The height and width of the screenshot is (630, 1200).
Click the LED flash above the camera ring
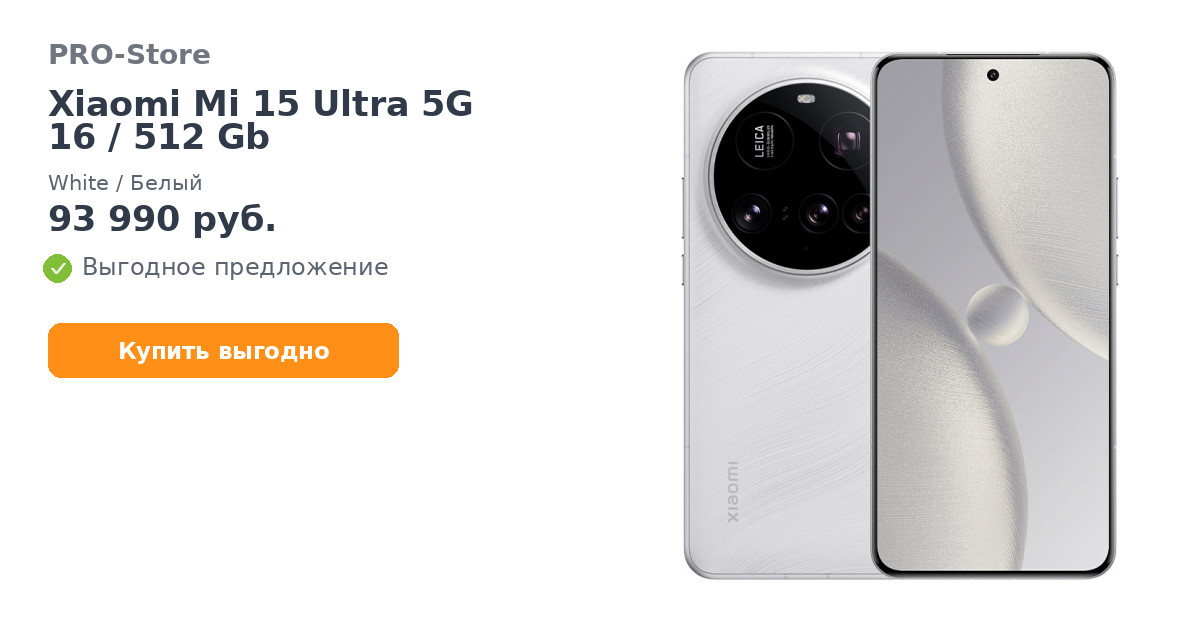pos(806,98)
